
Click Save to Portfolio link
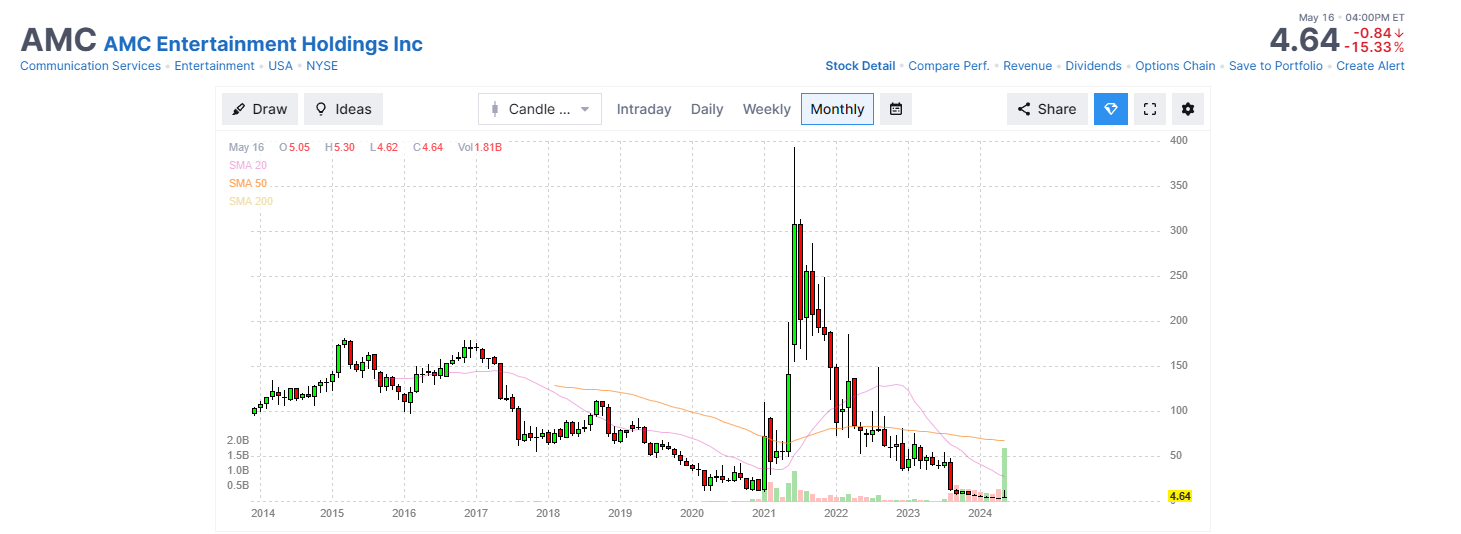tap(1276, 66)
